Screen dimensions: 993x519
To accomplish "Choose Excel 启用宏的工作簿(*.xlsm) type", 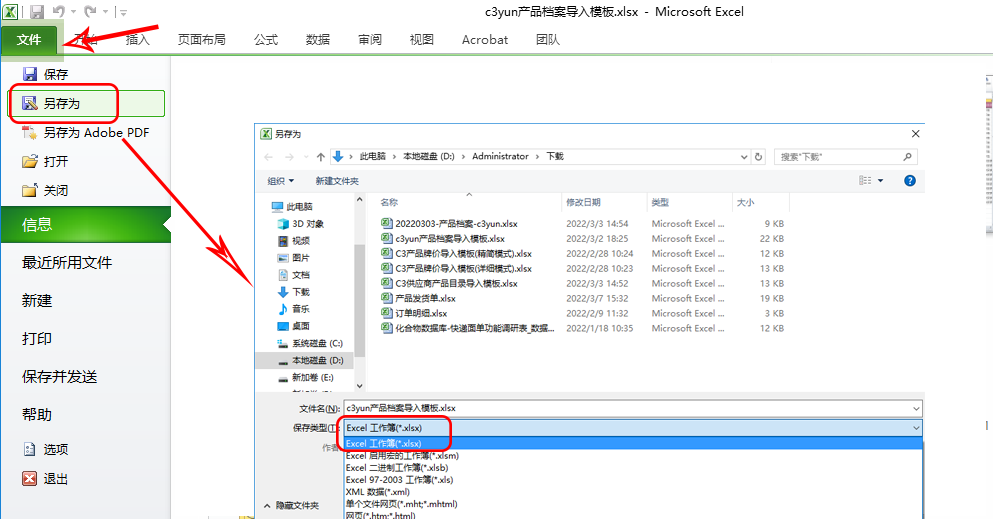I will point(633,456).
